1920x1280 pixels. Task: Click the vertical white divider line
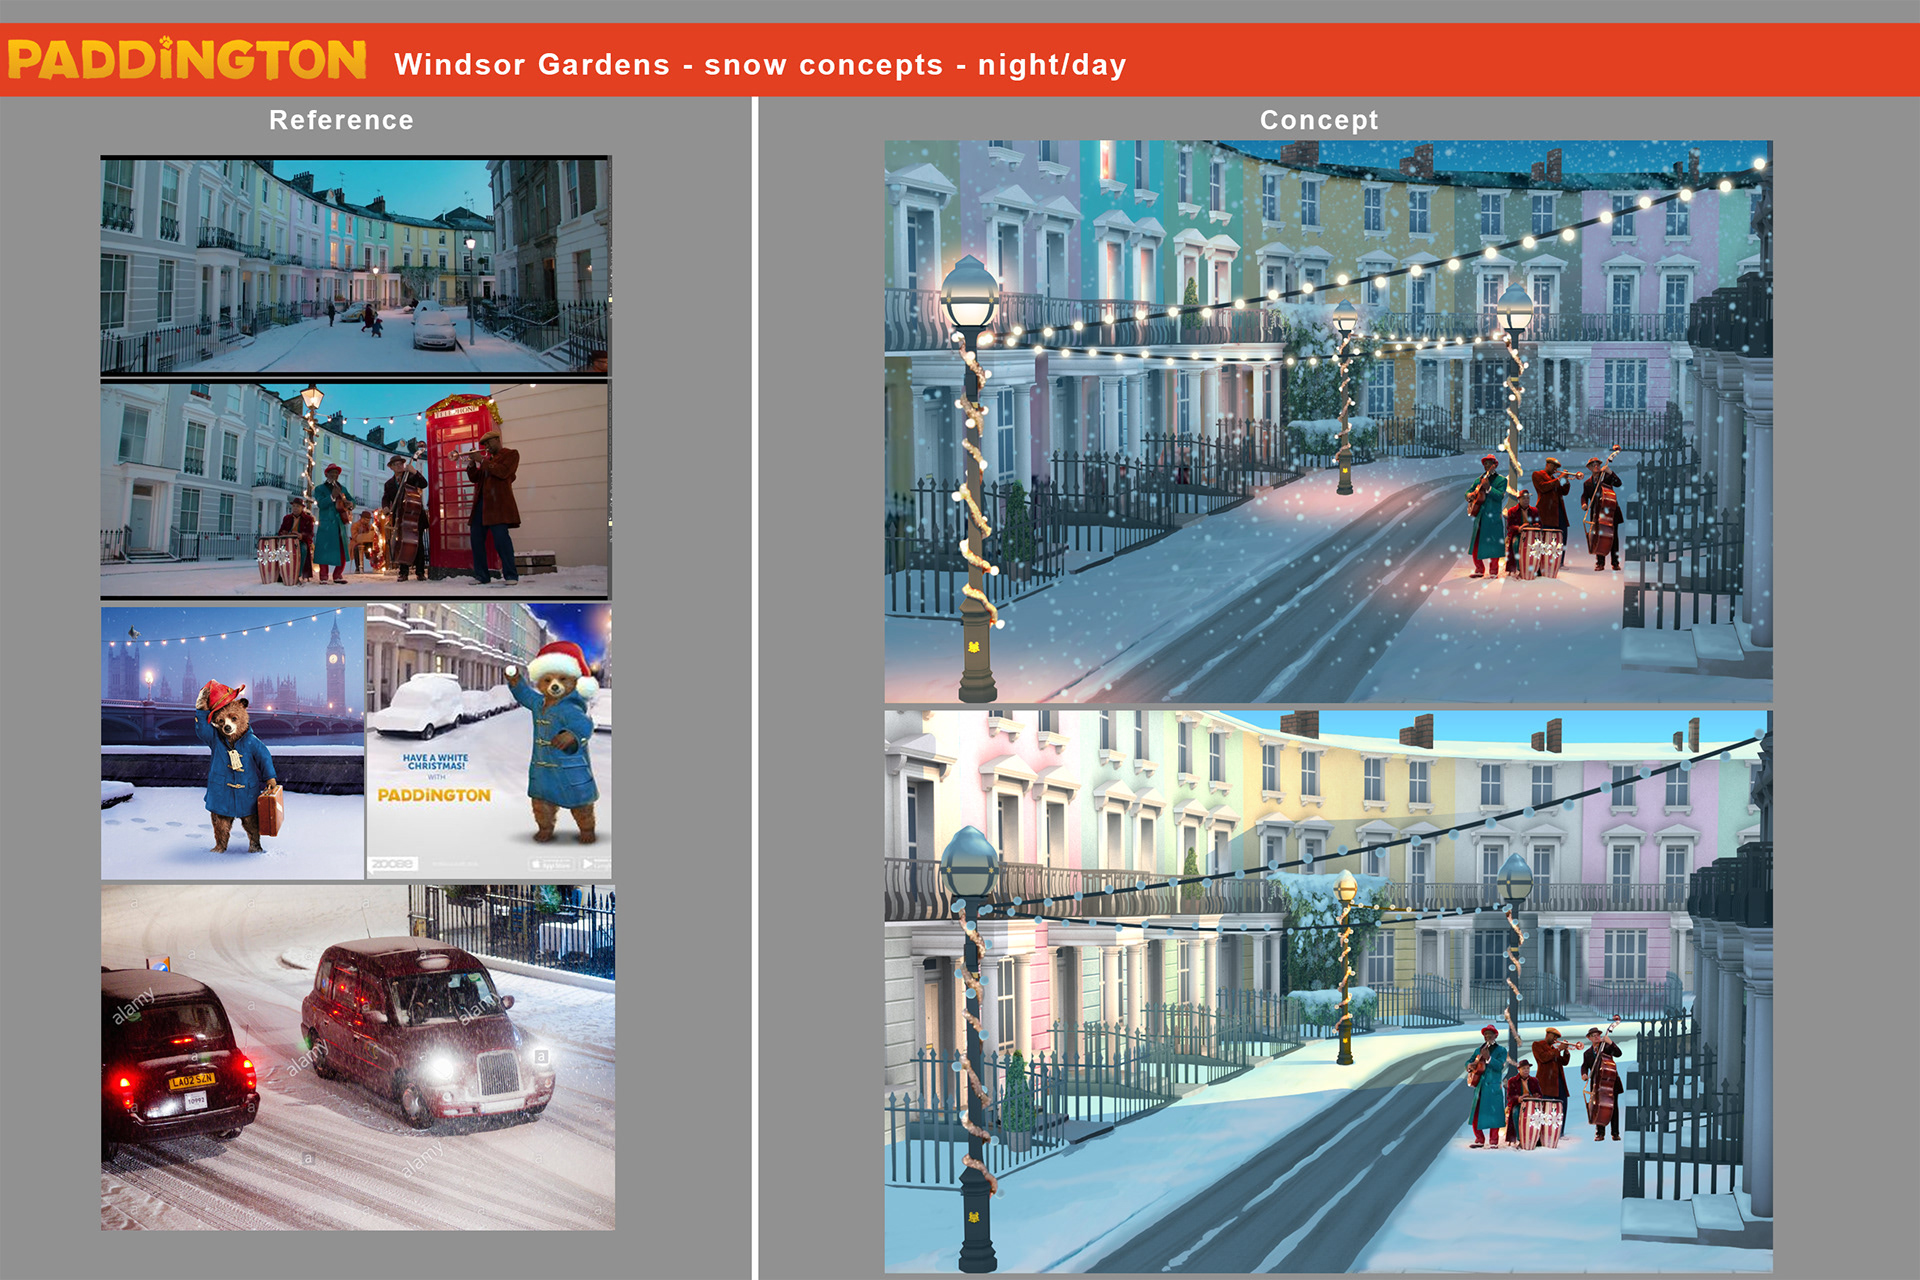point(755,688)
